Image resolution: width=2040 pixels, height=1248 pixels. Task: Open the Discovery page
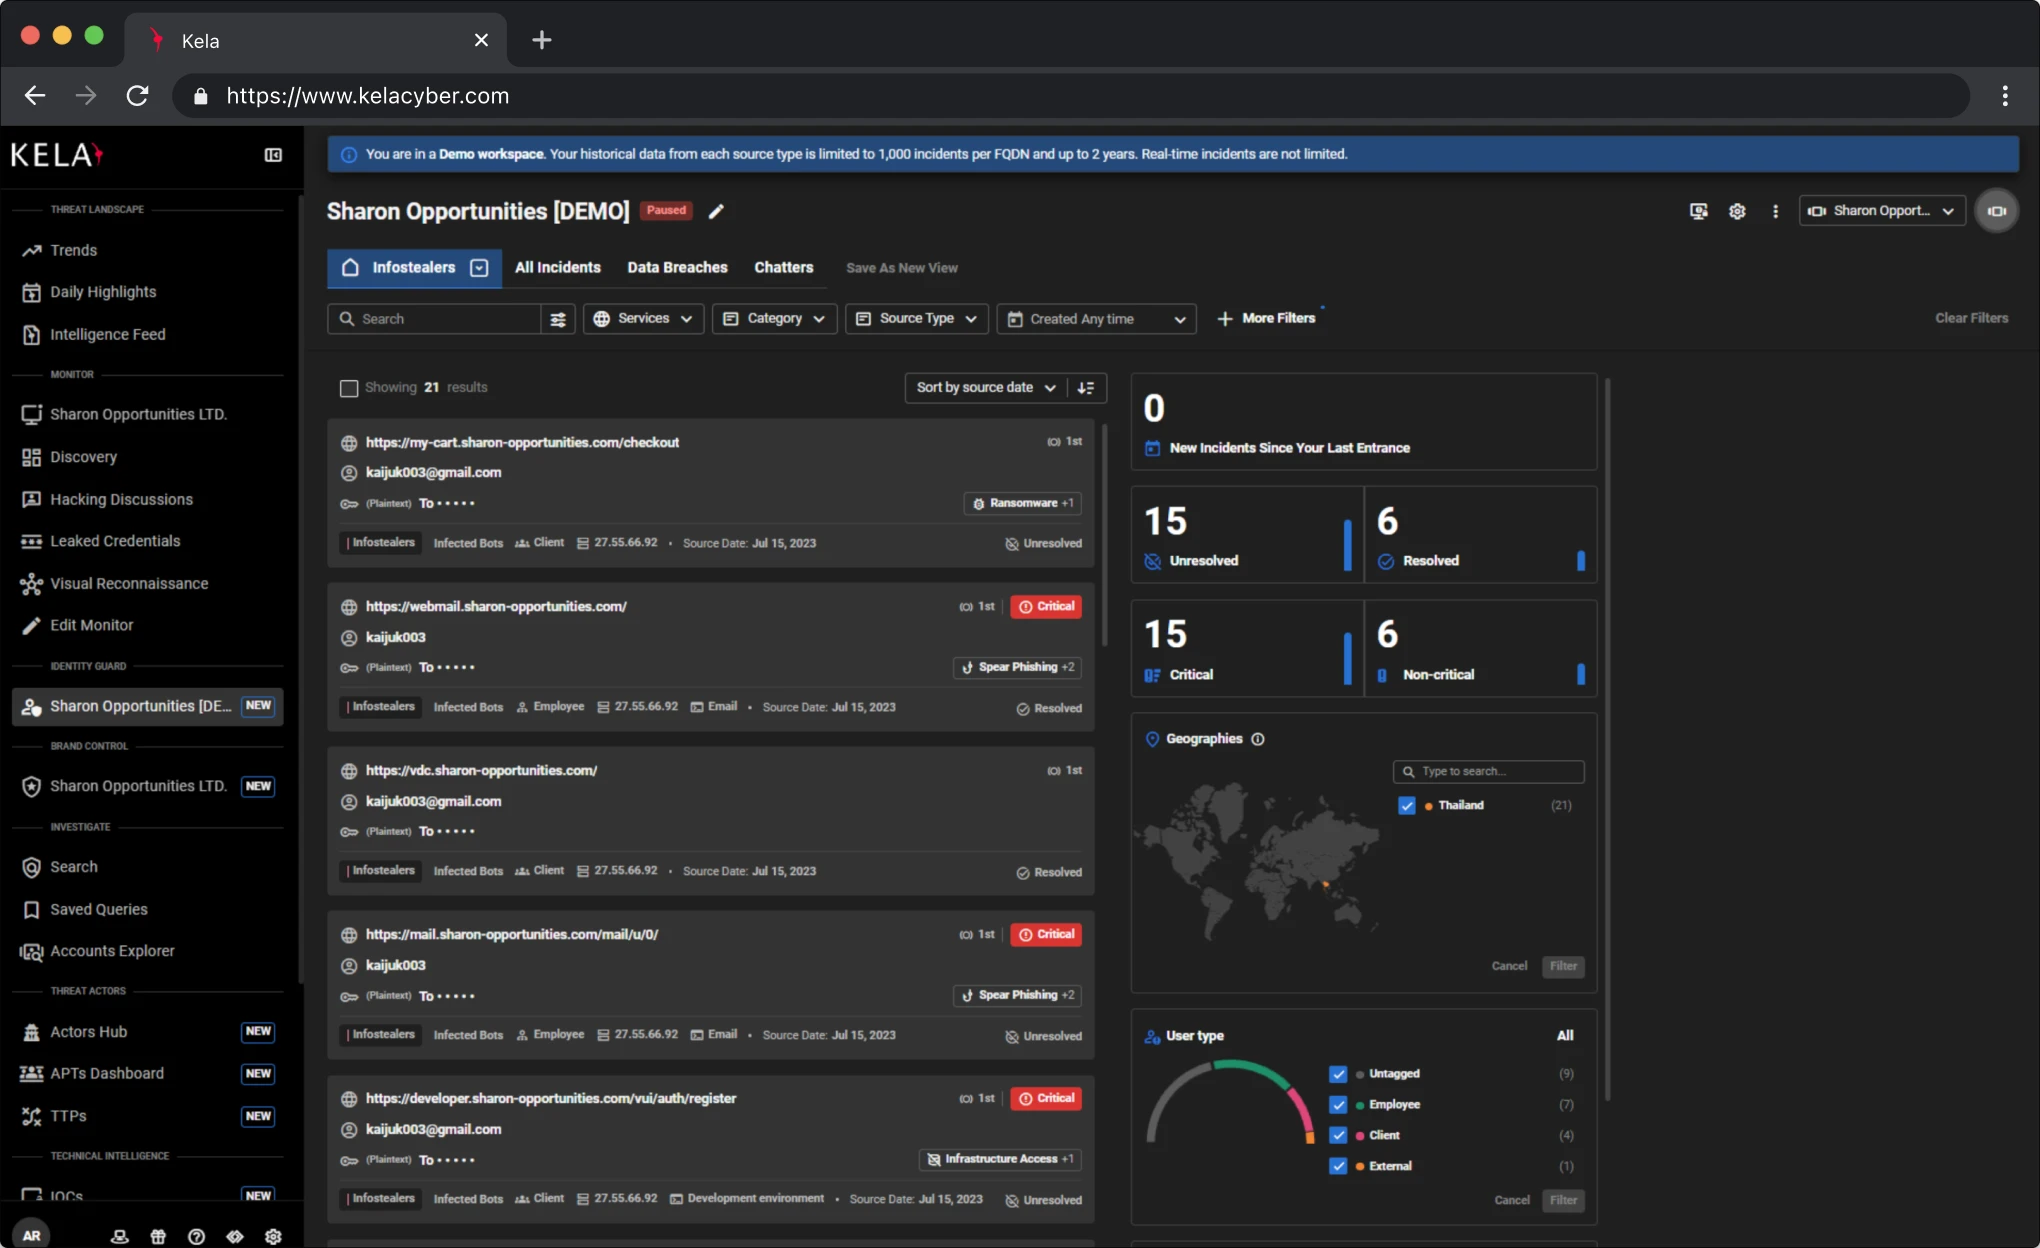point(83,457)
